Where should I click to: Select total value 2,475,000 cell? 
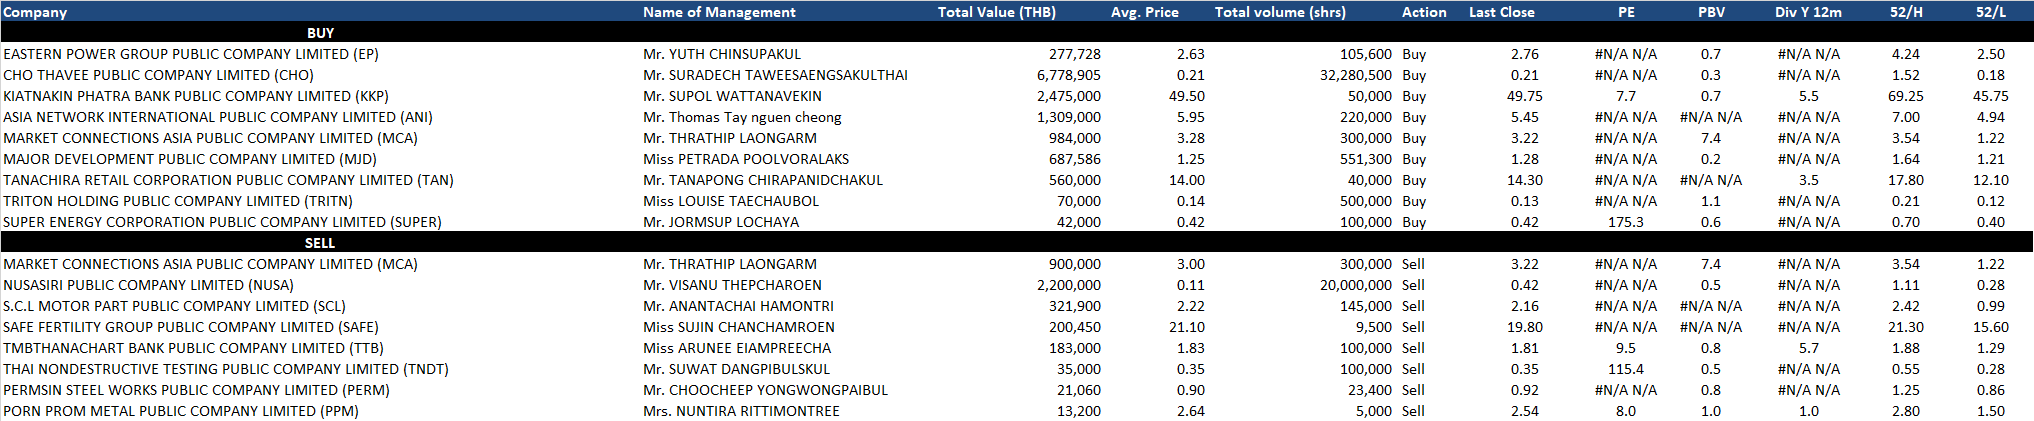coord(1069,96)
